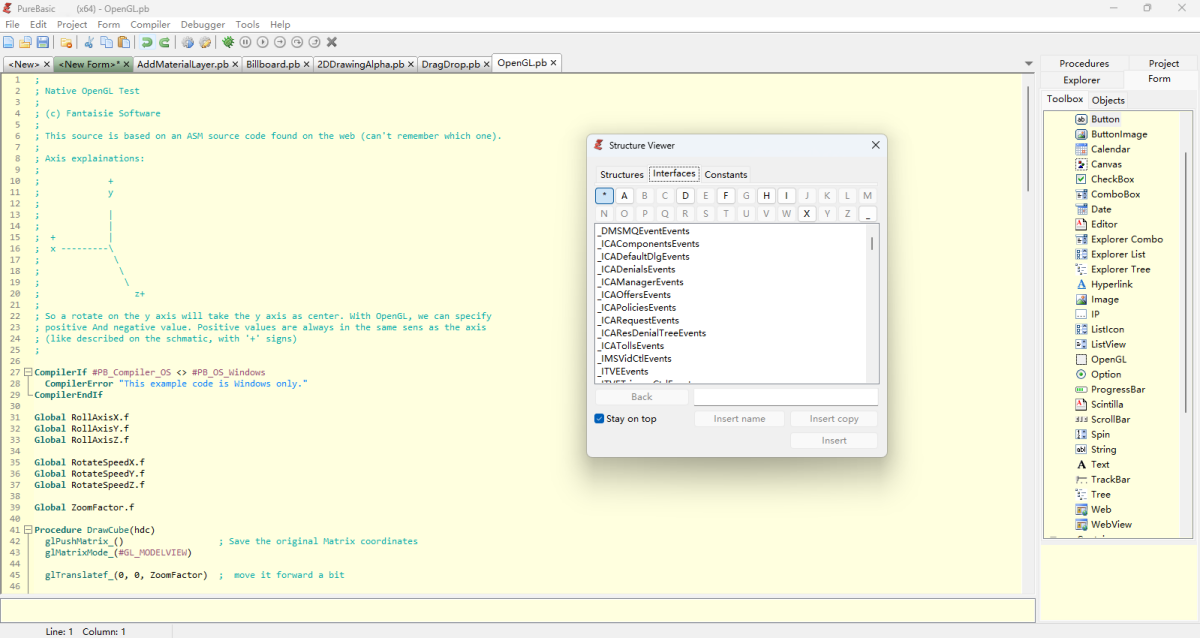Start the debugger (green bug icon)
The width and height of the screenshot is (1200, 638).
(x=229, y=42)
